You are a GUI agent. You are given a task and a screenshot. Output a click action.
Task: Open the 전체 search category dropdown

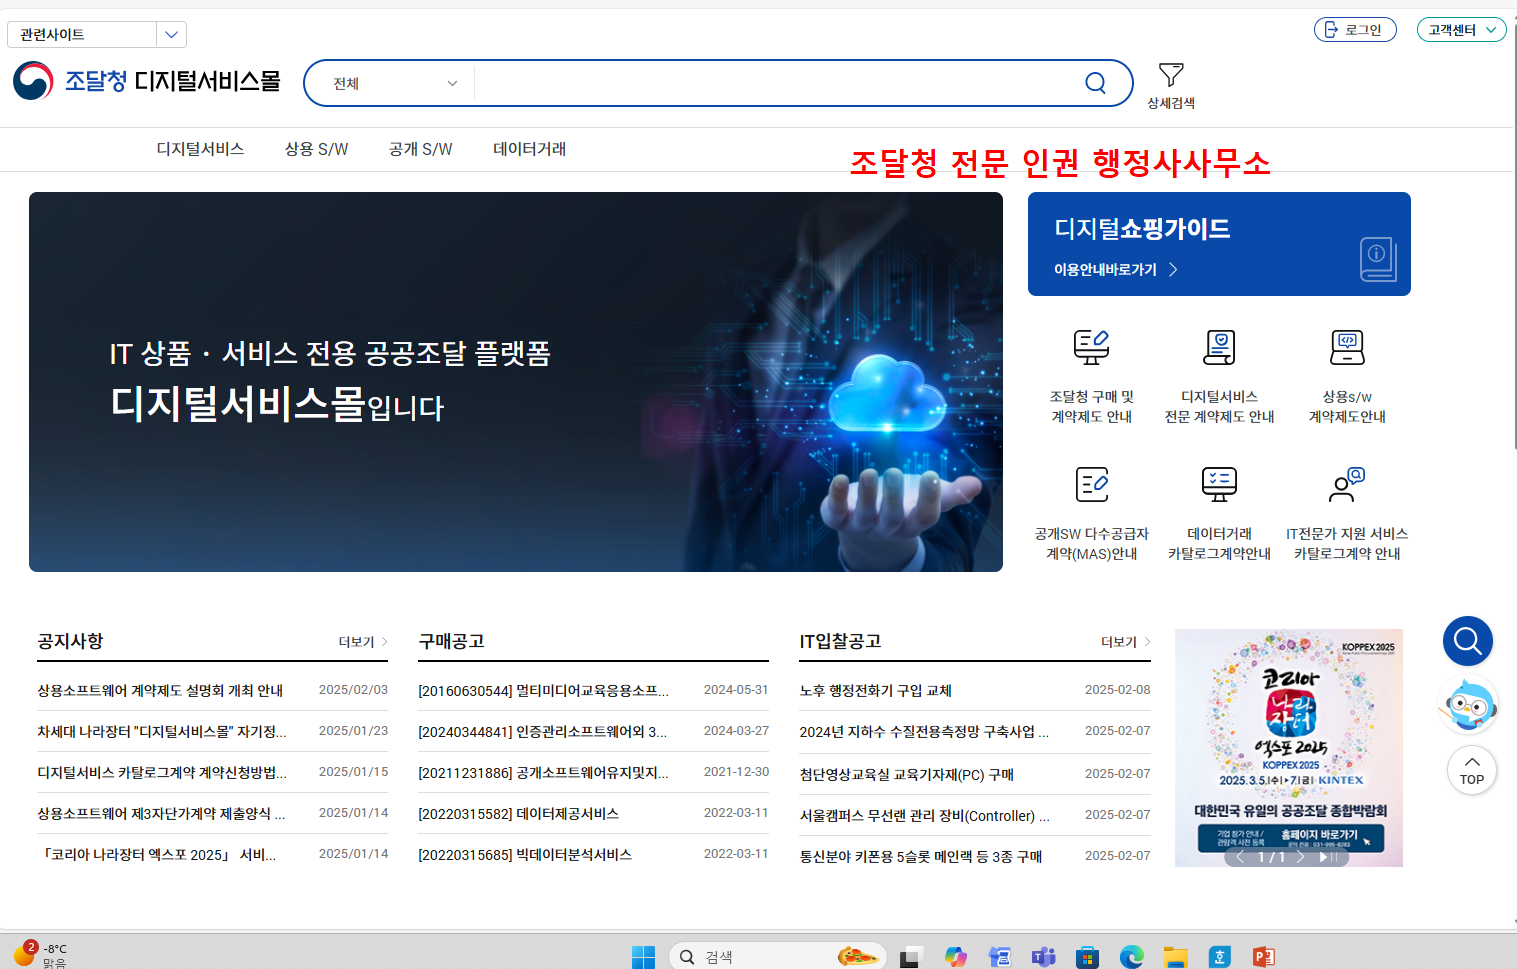pyautogui.click(x=395, y=83)
